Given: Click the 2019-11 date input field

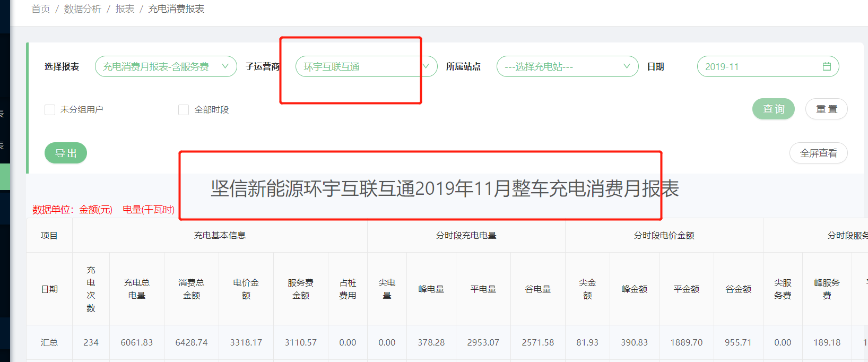Looking at the screenshot, I should (x=768, y=66).
